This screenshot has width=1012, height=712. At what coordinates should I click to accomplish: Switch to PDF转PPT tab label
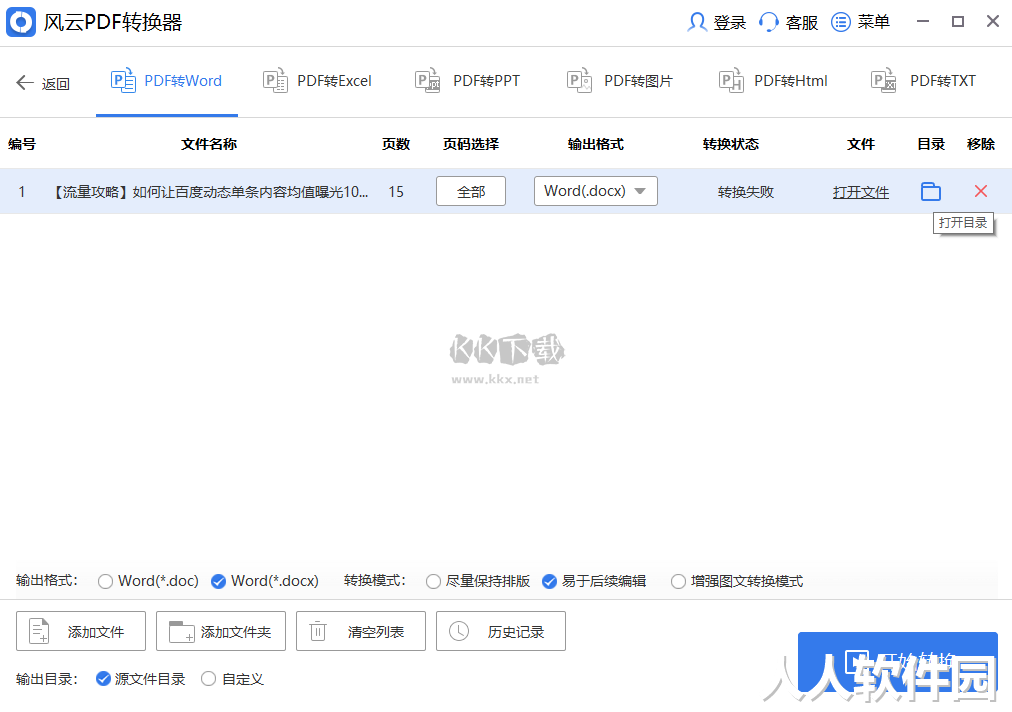click(x=487, y=81)
